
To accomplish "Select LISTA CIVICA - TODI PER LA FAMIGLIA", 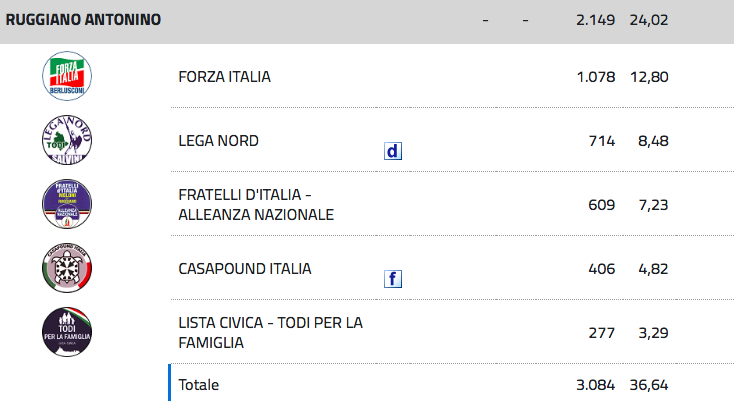I will click(271, 333).
